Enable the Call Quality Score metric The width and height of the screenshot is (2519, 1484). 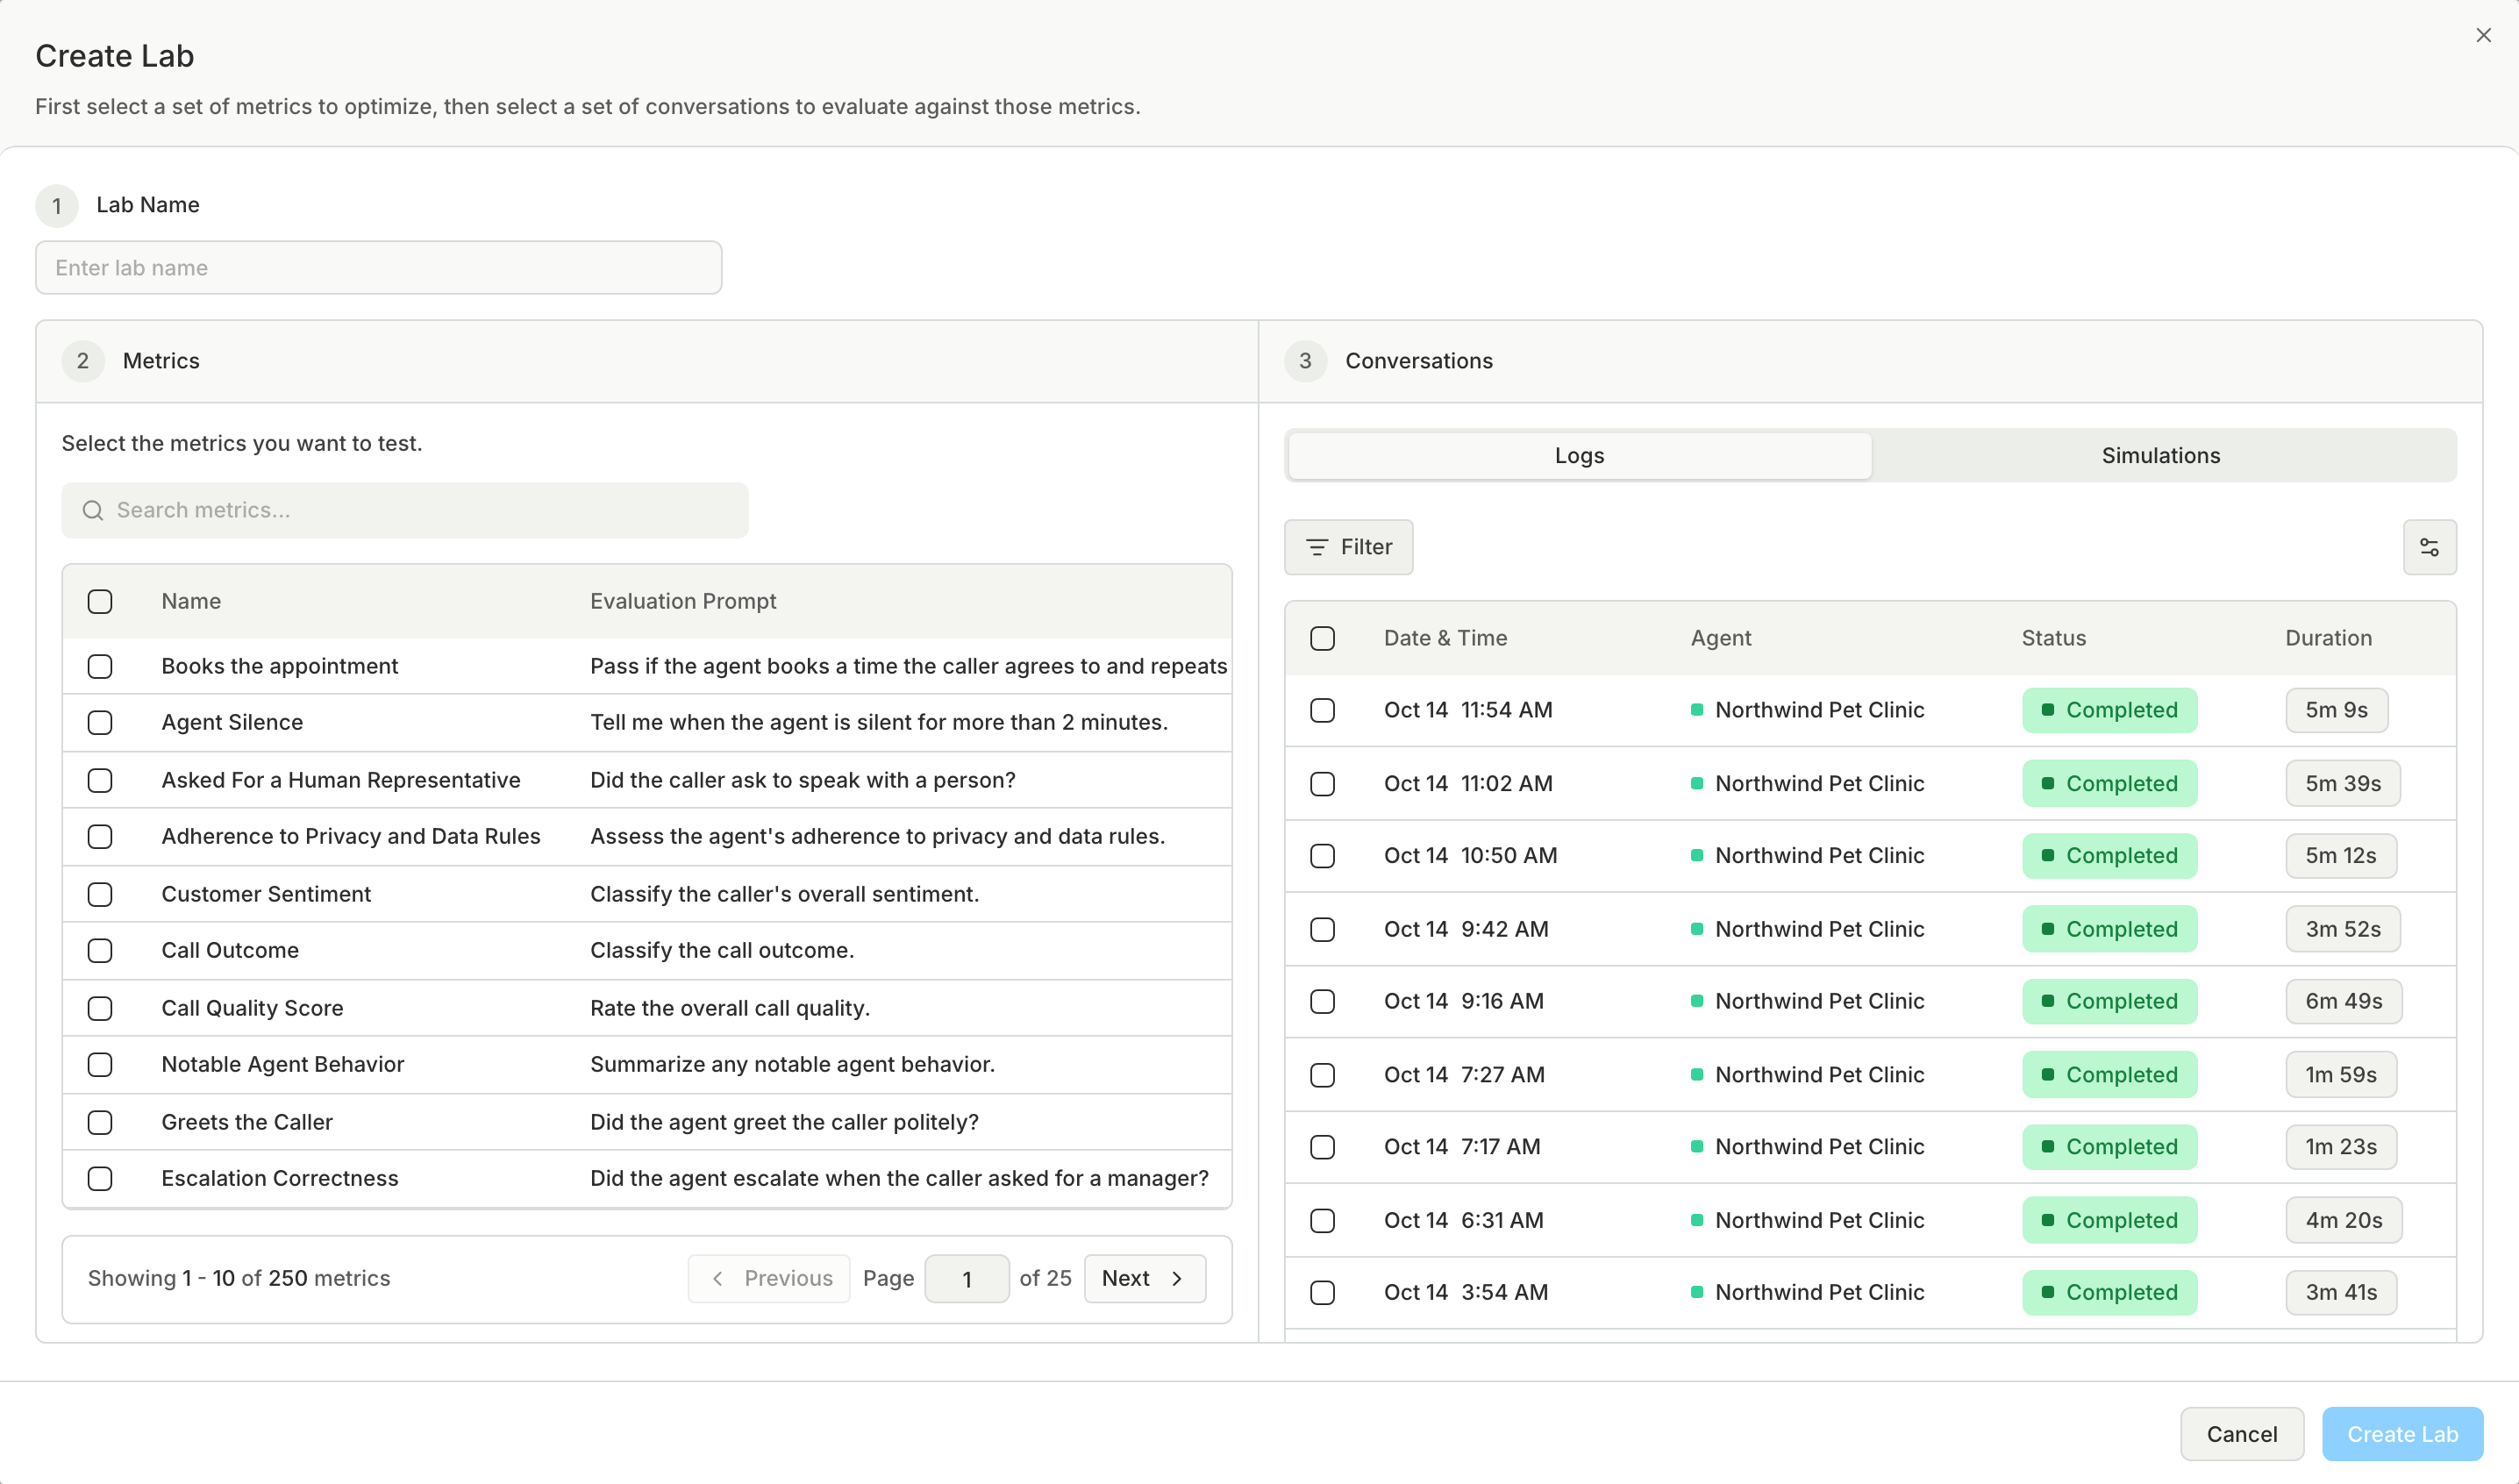coord(100,1008)
